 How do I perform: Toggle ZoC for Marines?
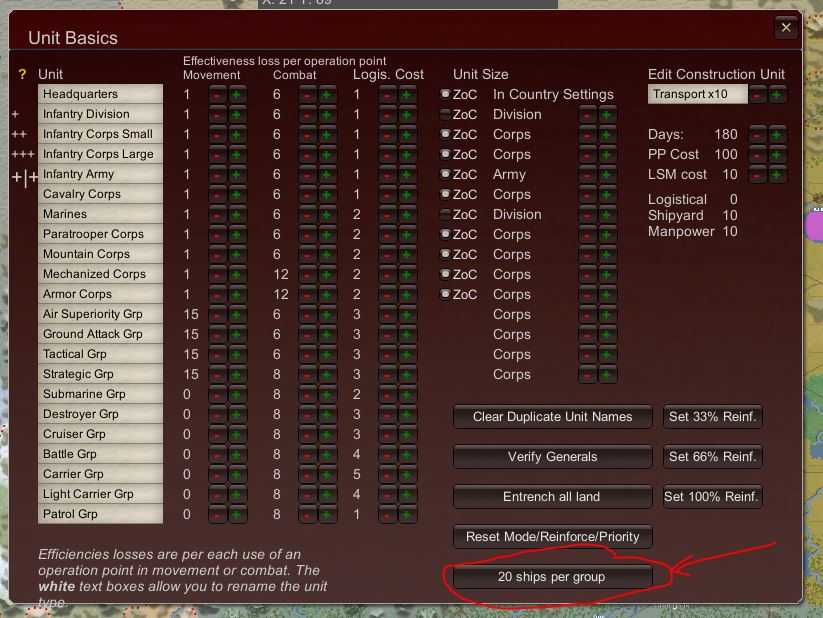click(x=445, y=214)
